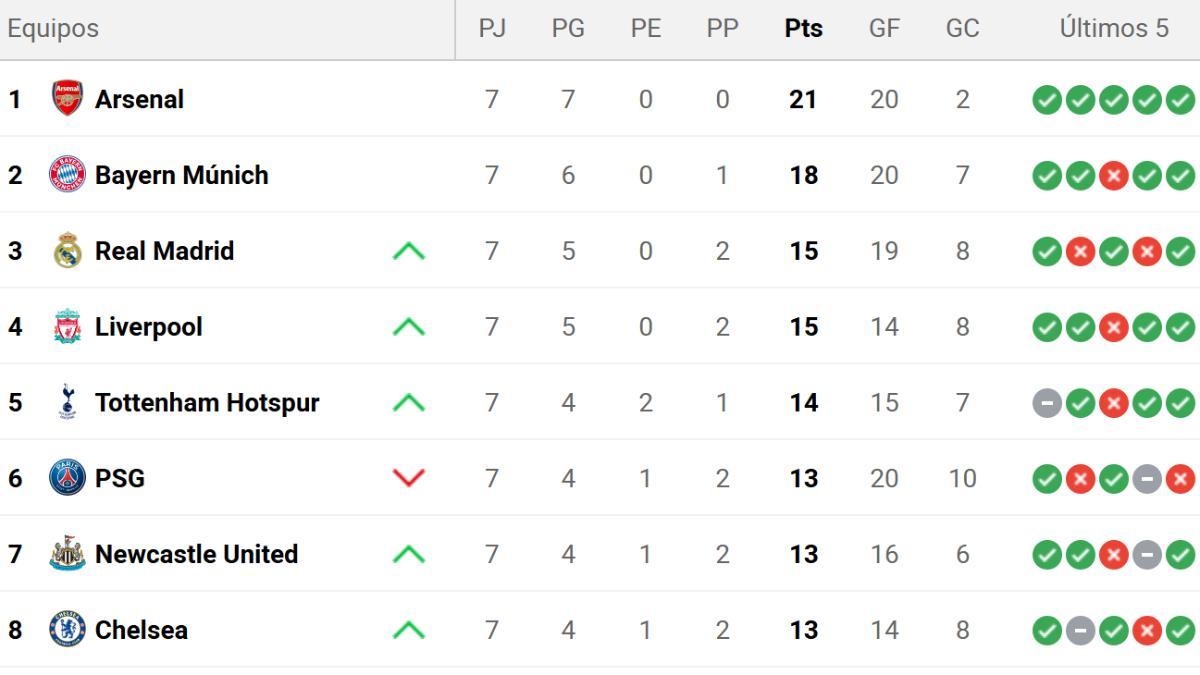Open the Liverpool team page
This screenshot has width=1200, height=675.
pos(148,326)
